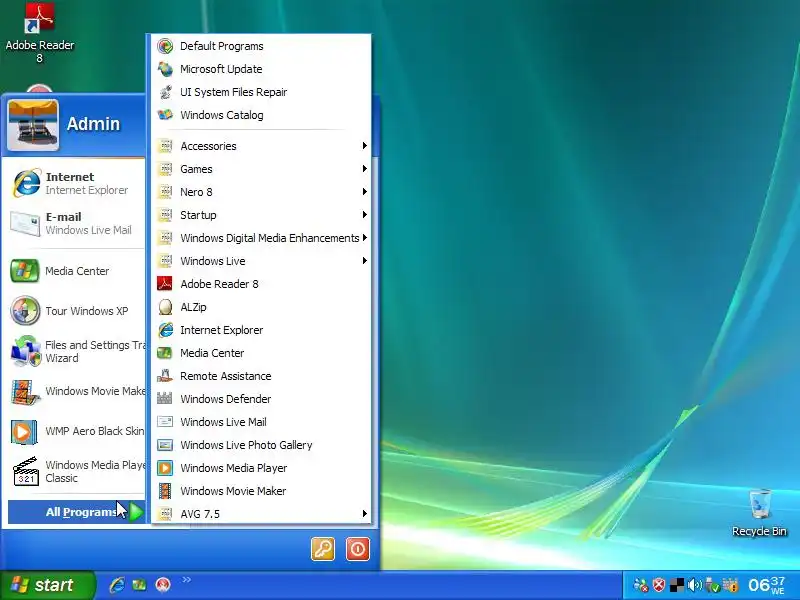Click the Admin user name
Viewport: 800px width, 600px height.
[x=93, y=124]
